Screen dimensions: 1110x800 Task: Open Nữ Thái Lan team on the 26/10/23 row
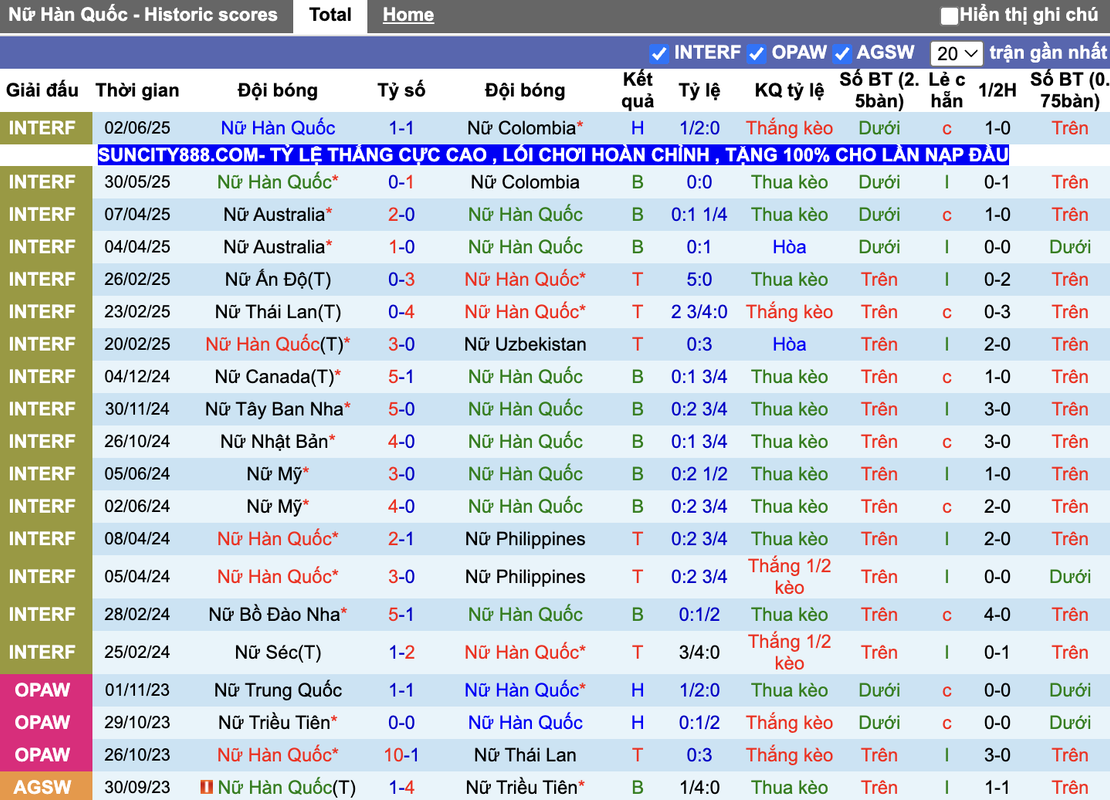click(x=525, y=755)
